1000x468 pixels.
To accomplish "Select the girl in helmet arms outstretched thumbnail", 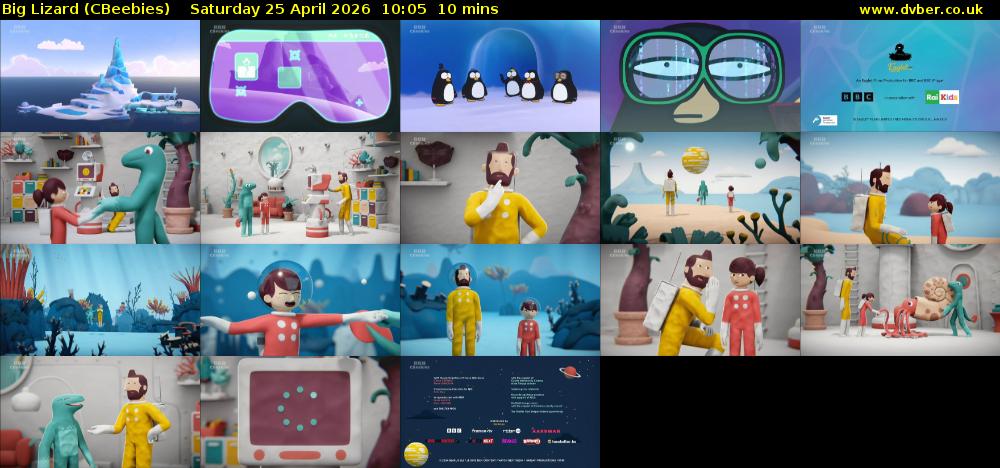I will tap(300, 300).
